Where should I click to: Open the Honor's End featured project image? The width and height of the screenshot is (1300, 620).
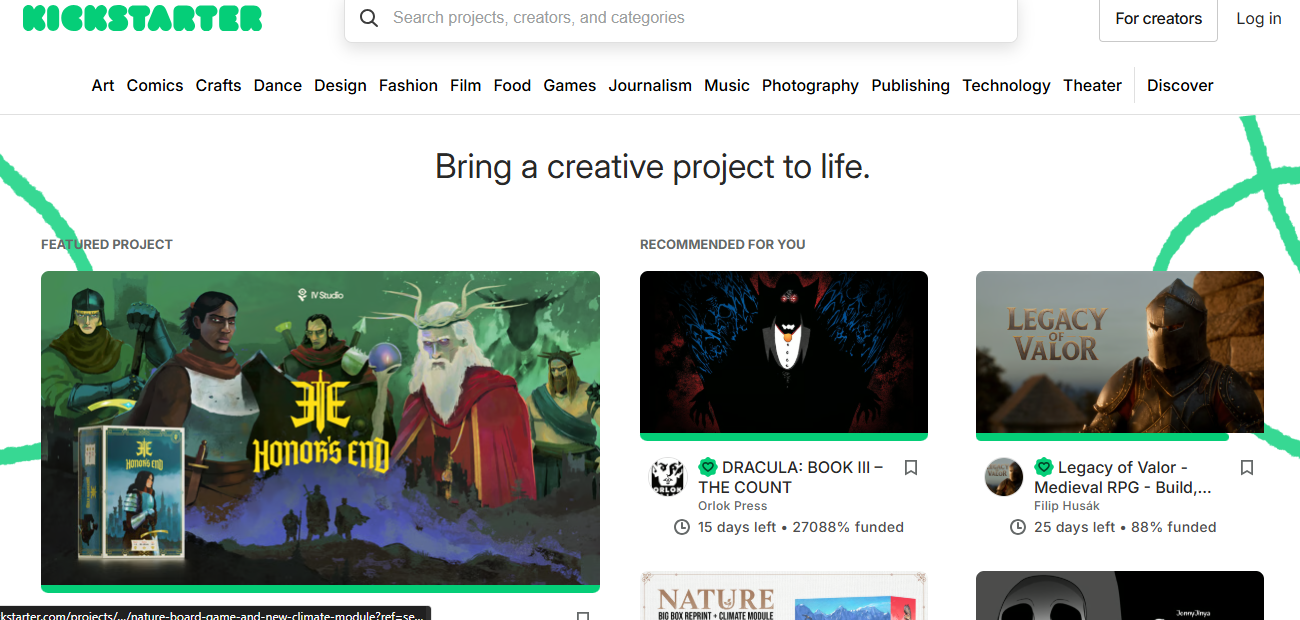click(320, 428)
